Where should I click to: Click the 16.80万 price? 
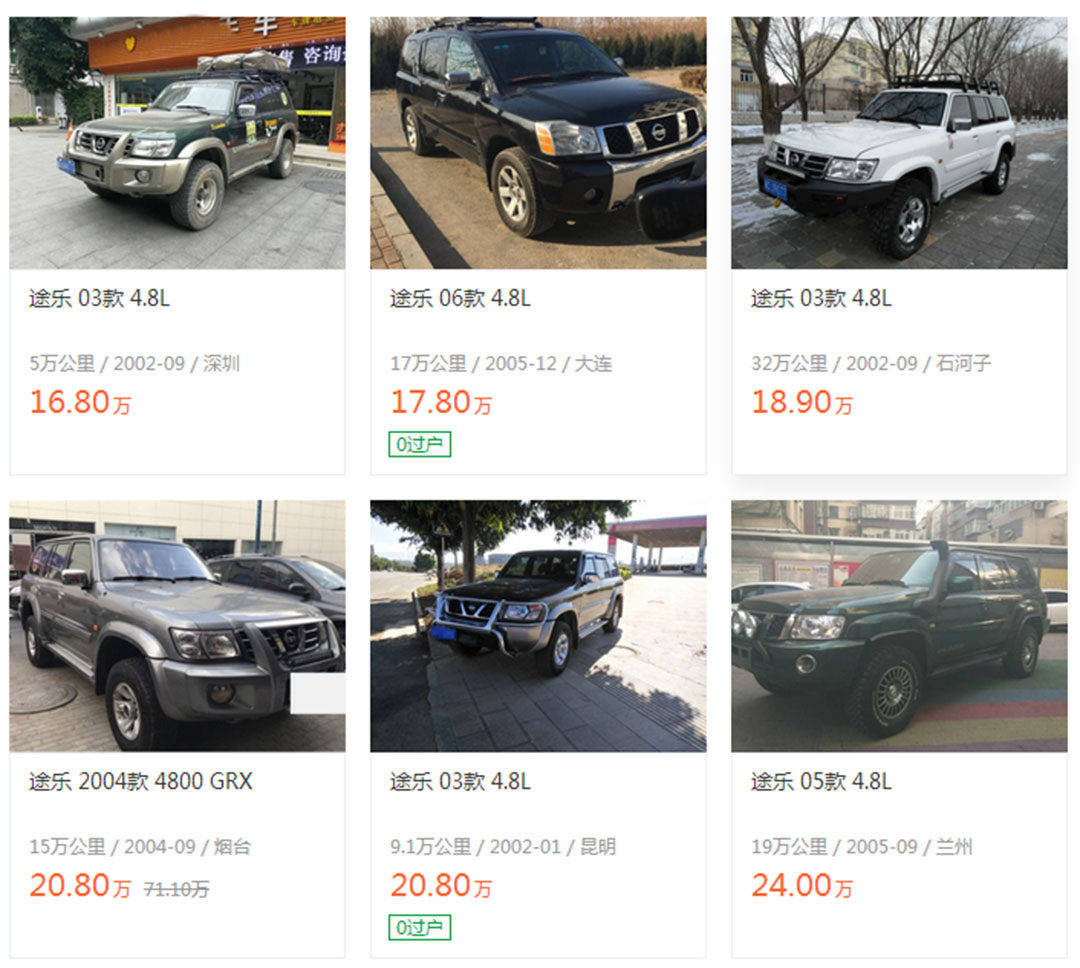point(80,402)
